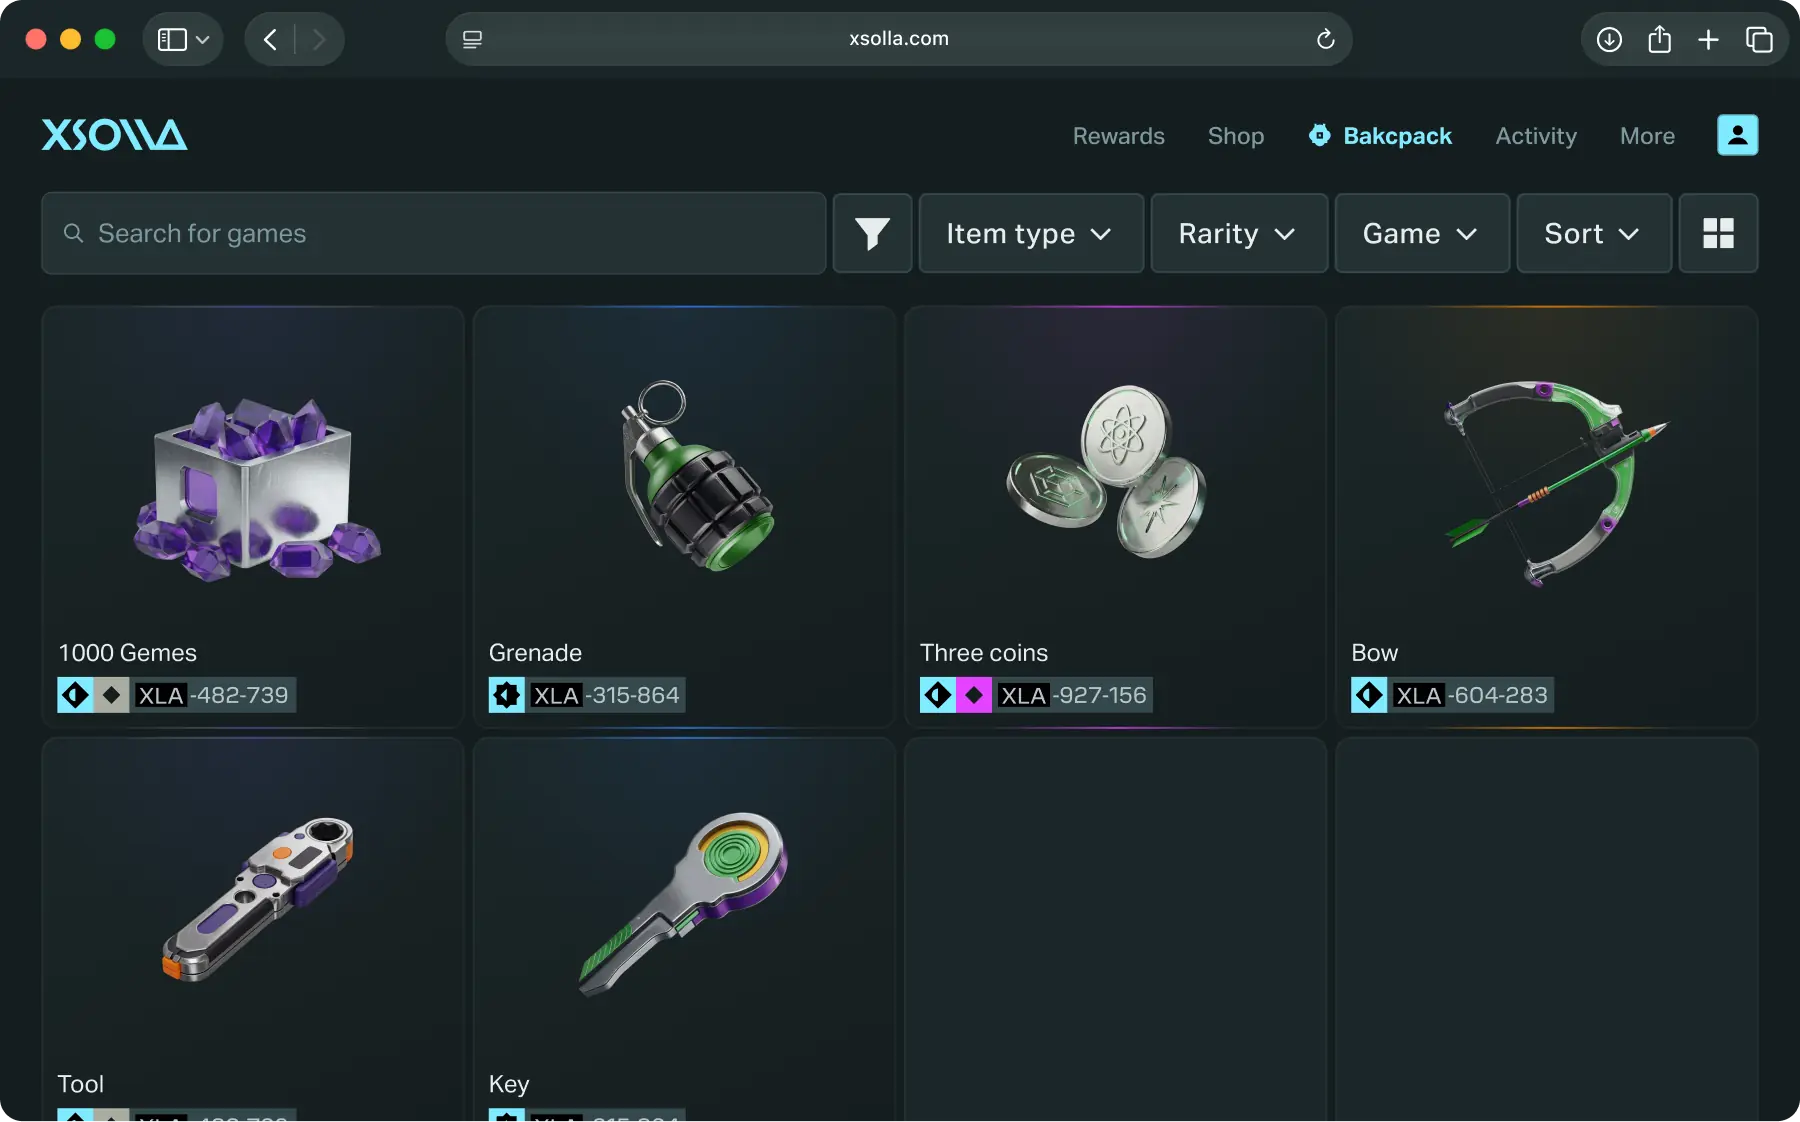The image size is (1800, 1122).
Task: Click the cyan diamond badge under Bow
Action: point(1368,695)
